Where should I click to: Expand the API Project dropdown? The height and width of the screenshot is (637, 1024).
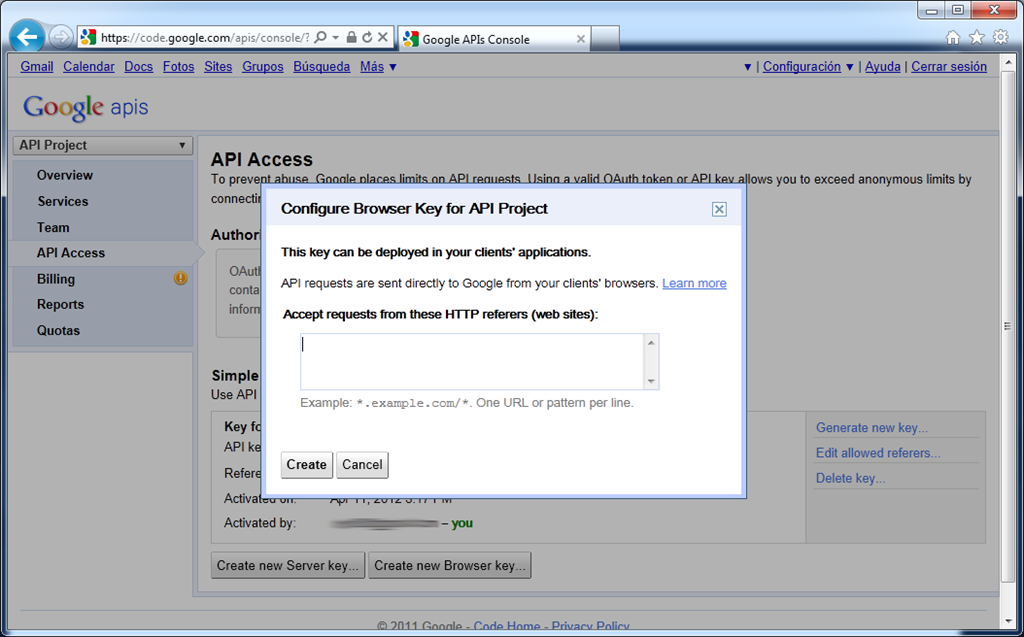point(103,145)
